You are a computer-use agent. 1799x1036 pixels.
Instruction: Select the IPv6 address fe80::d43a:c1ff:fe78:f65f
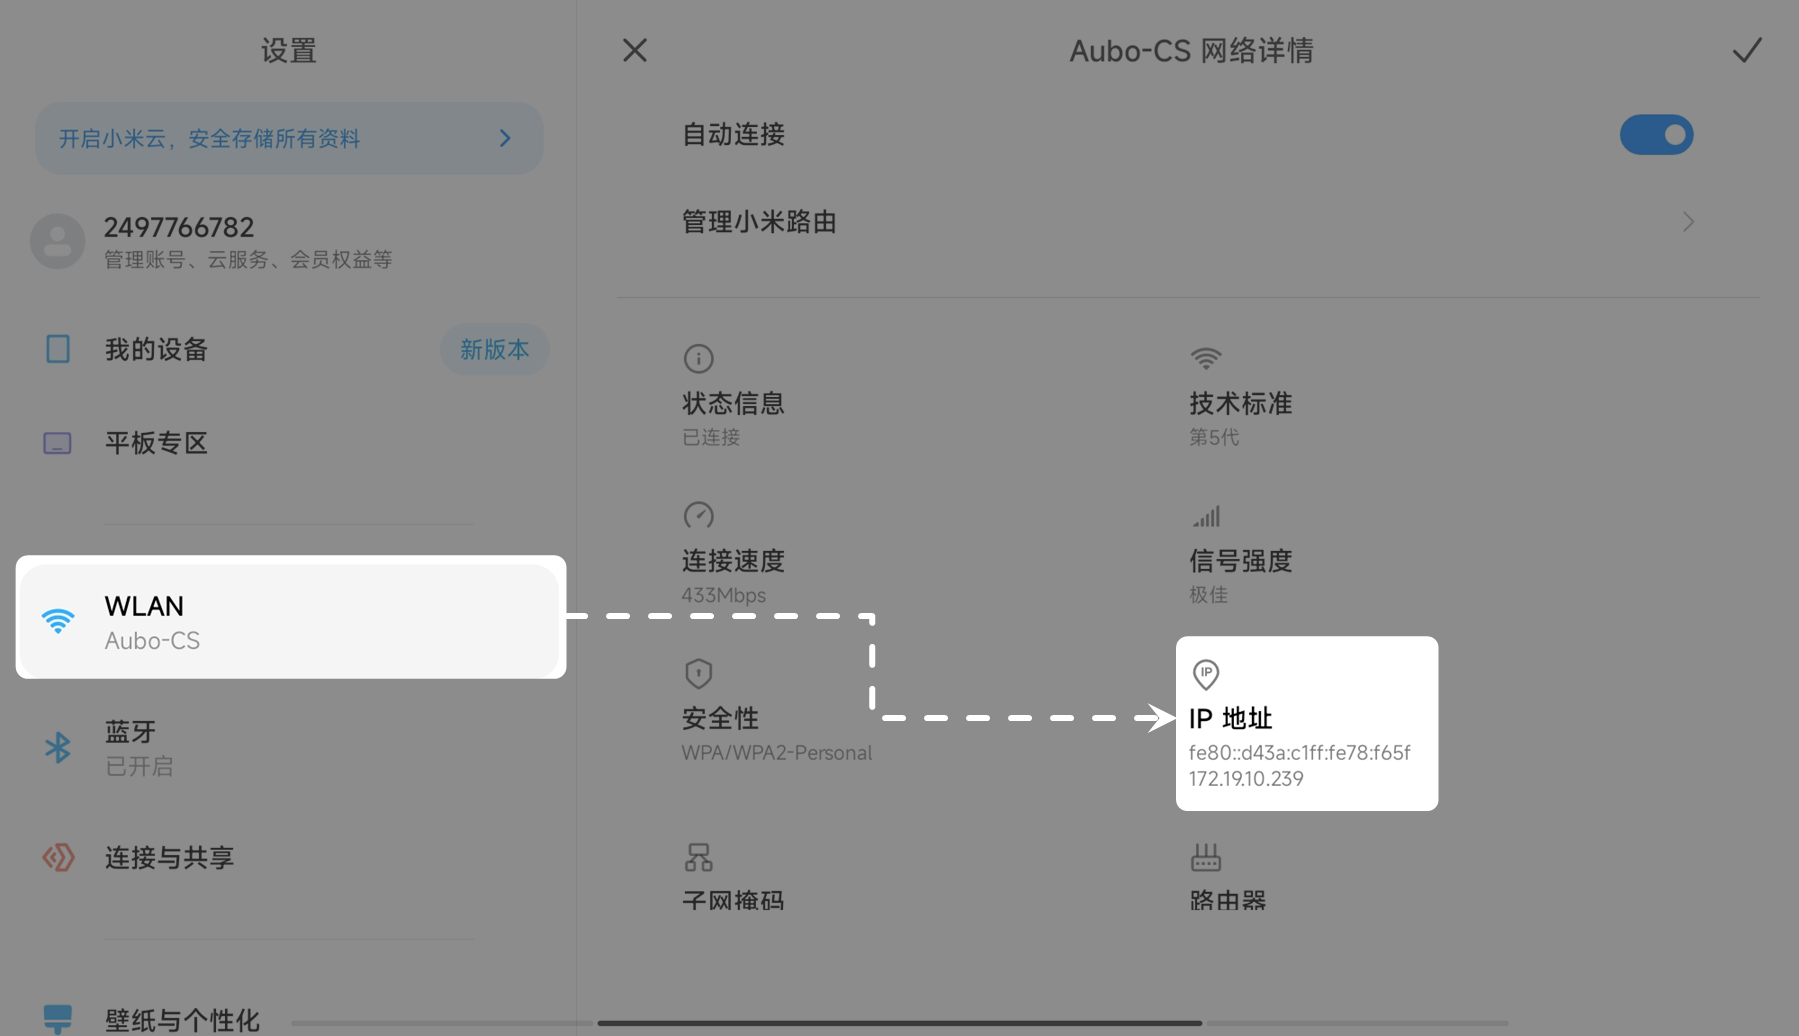1299,752
